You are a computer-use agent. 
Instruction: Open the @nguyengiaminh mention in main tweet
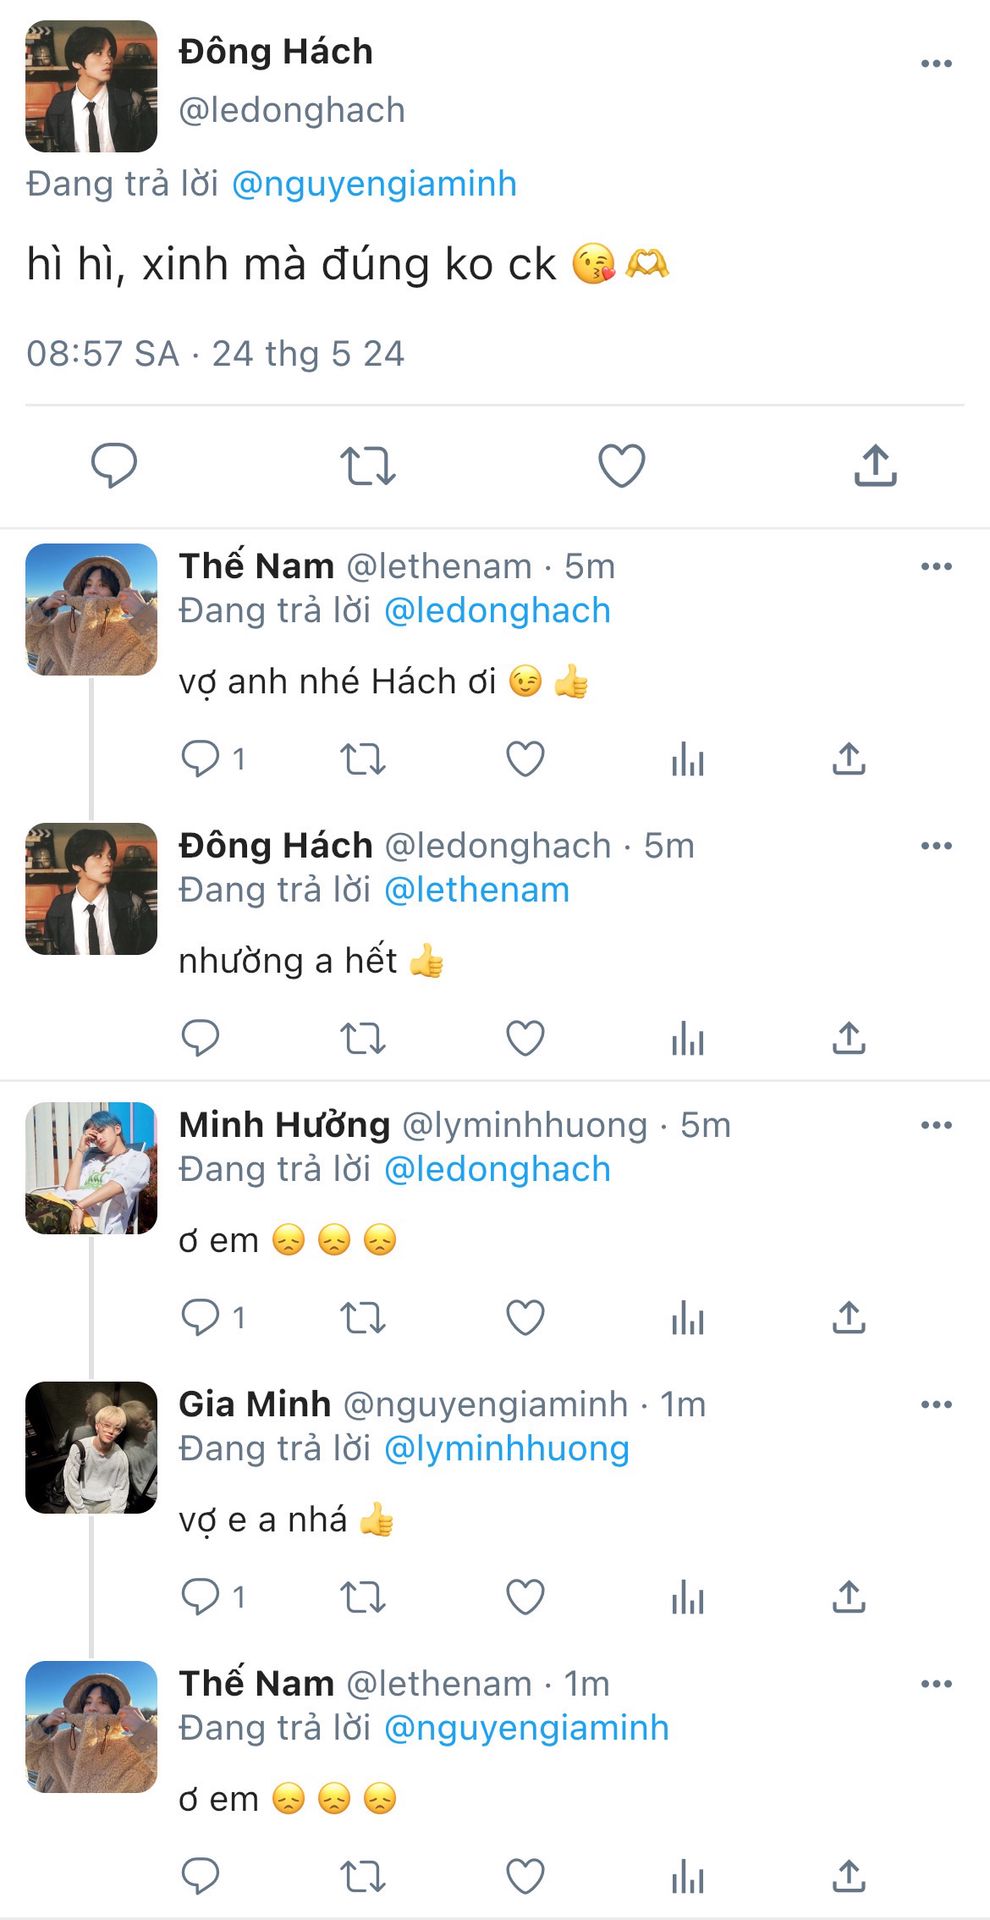(x=374, y=184)
